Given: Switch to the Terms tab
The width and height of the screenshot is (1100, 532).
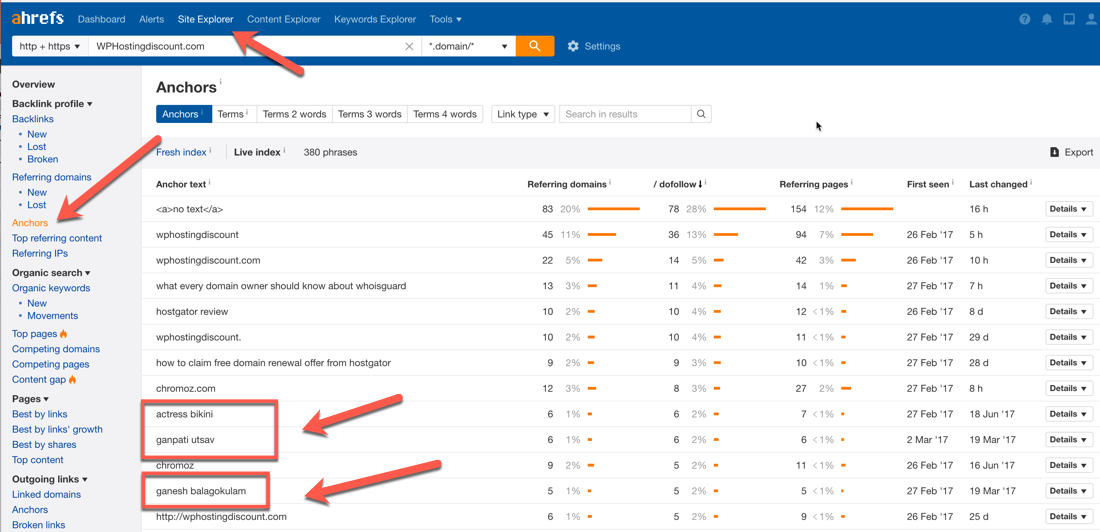Looking at the screenshot, I should click(x=233, y=114).
